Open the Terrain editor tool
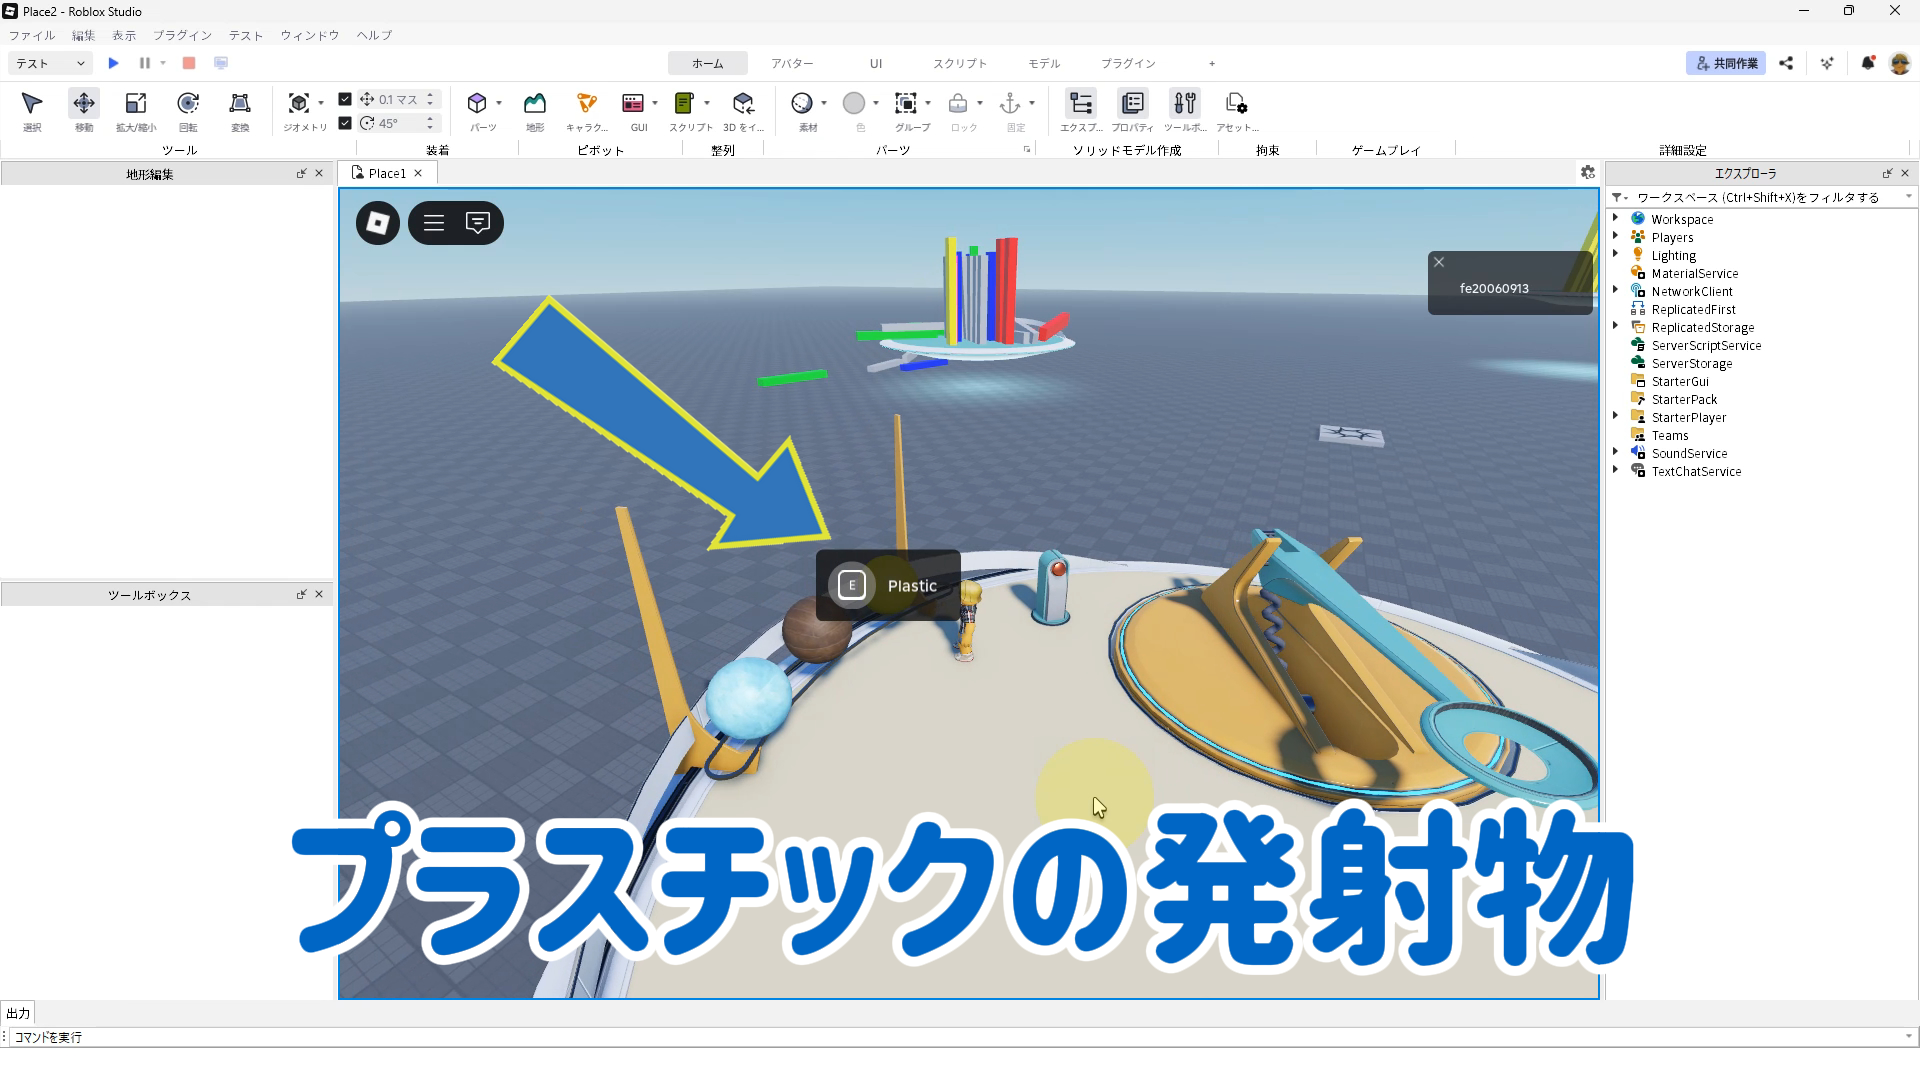 click(535, 104)
